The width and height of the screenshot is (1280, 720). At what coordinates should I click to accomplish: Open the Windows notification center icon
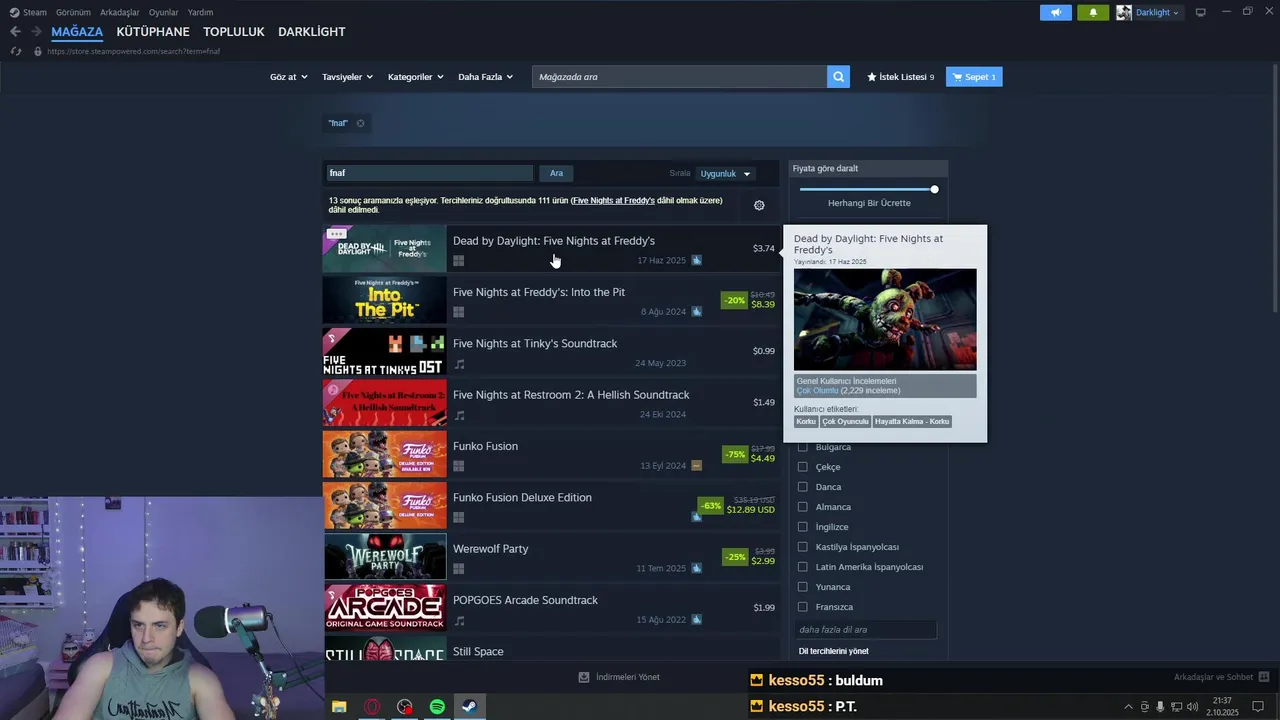pos(1258,707)
